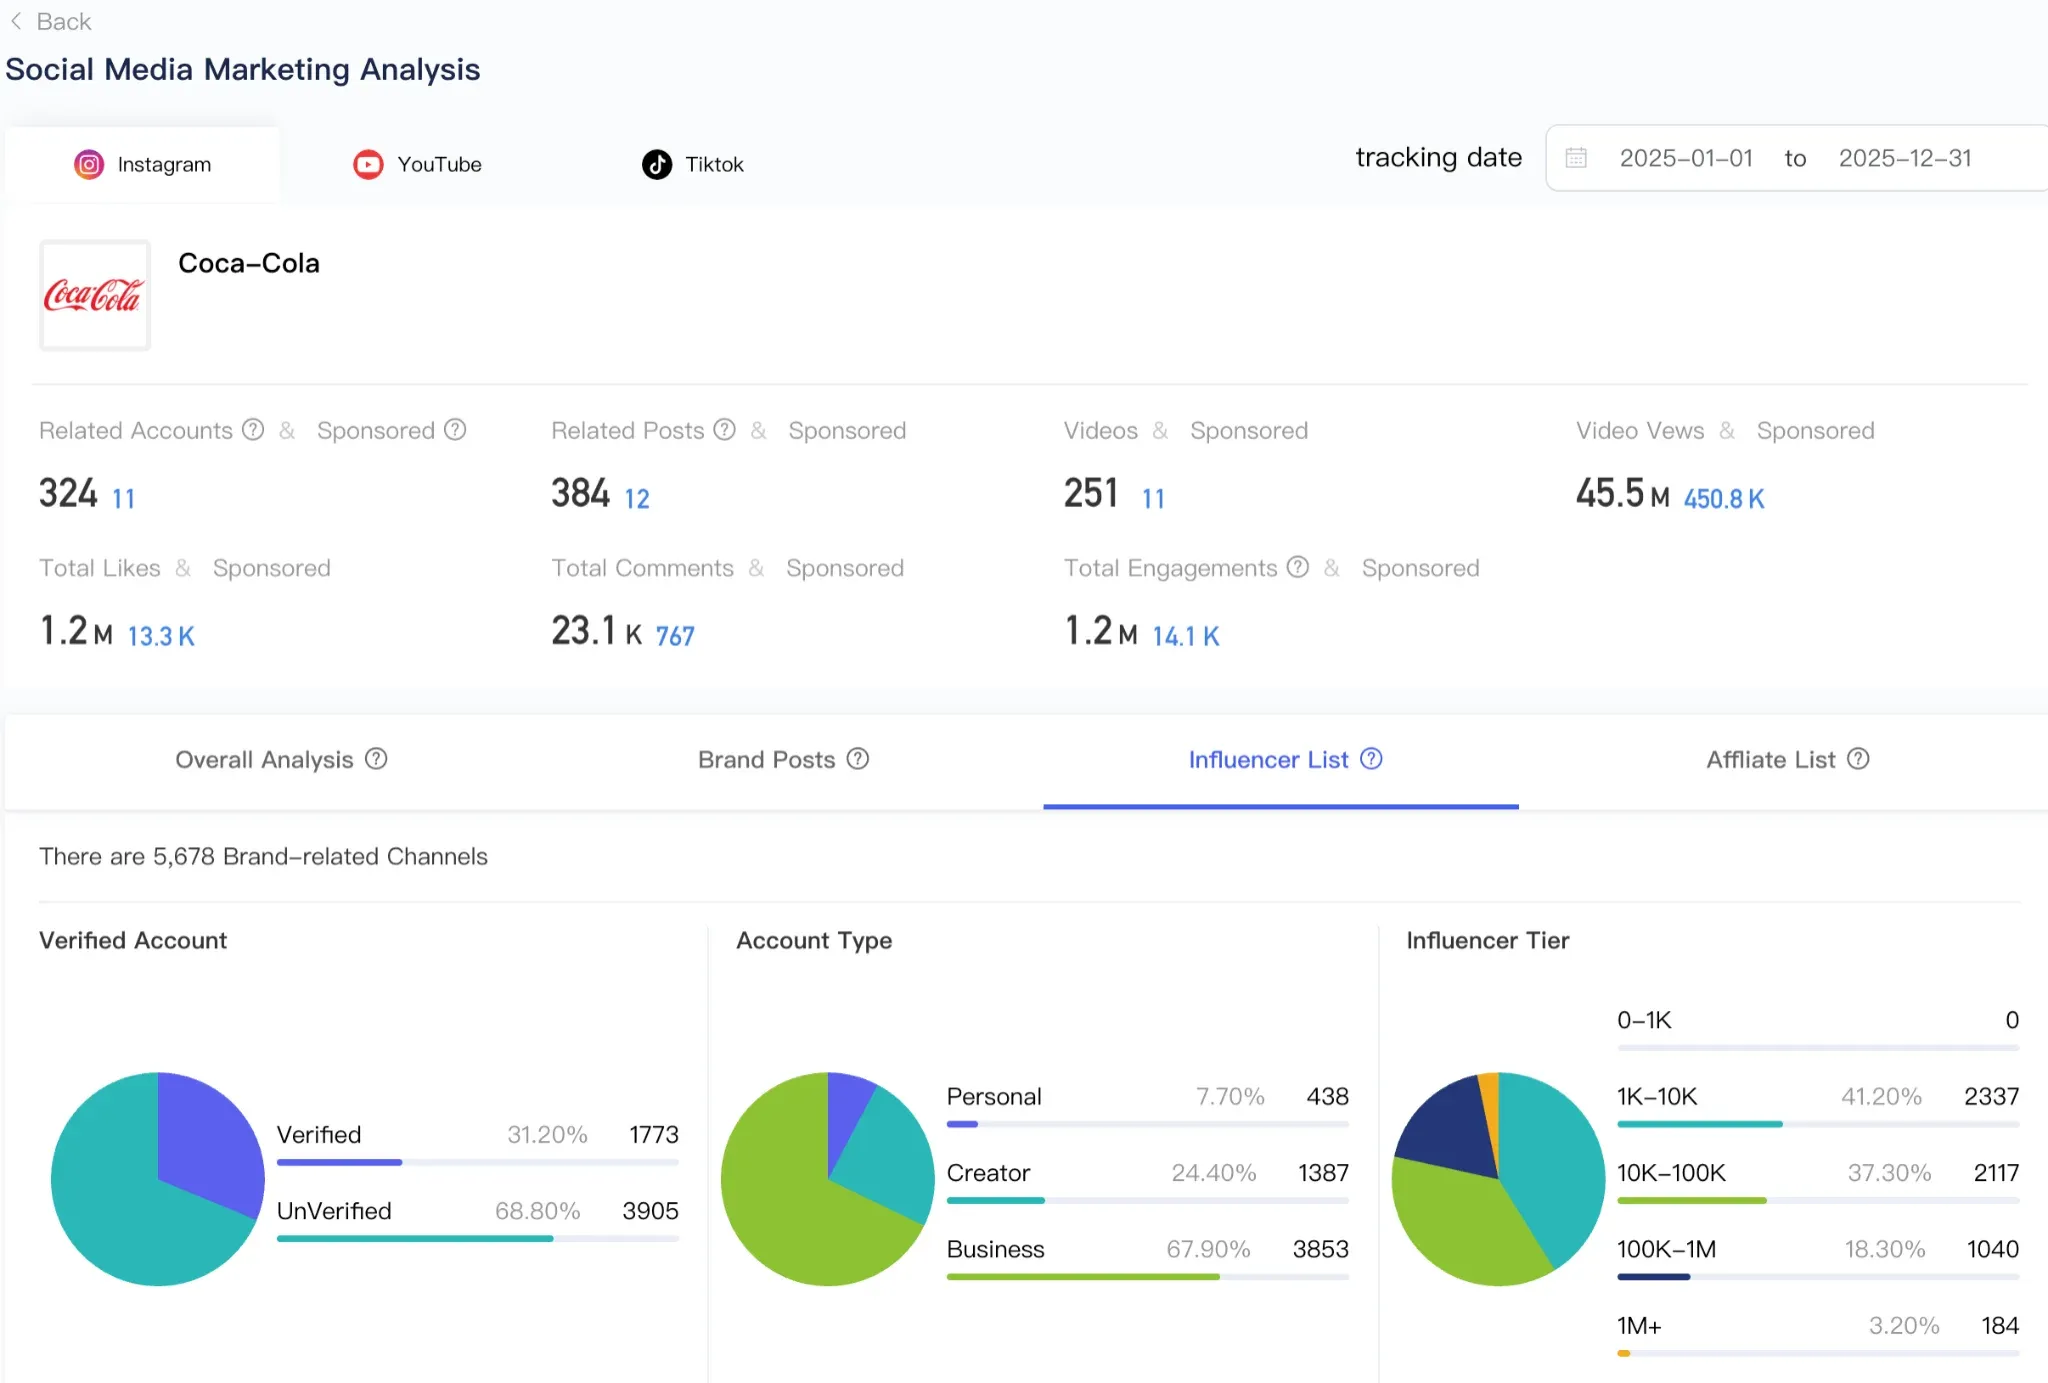This screenshot has height=1383, width=2048.
Task: Click the YouTube logo icon
Action: [368, 164]
